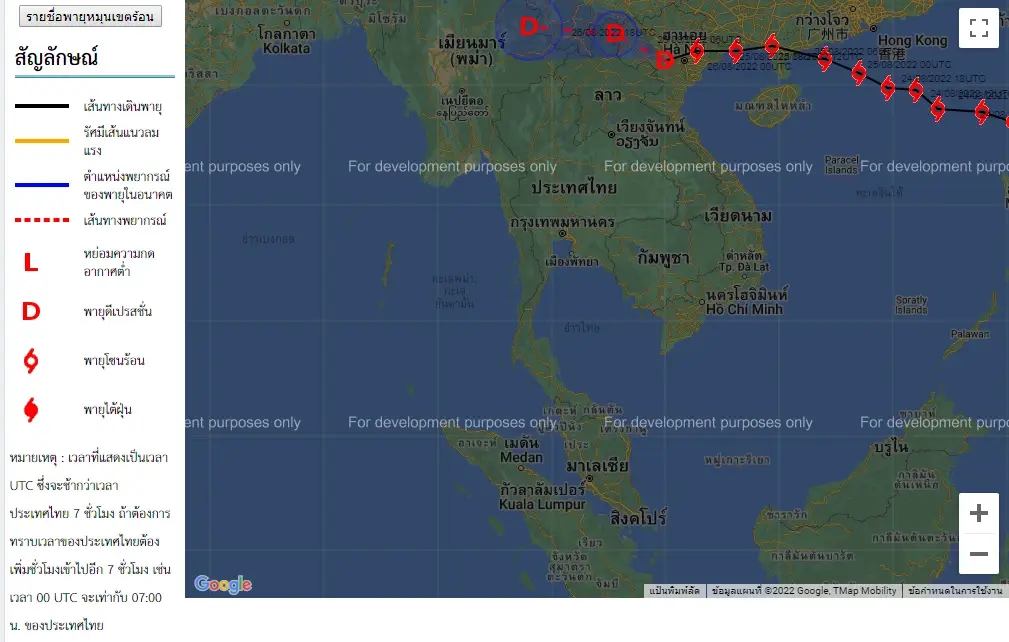Click the typhoon legend symbol beside พายุไต้ฝุ่น
1009x642 pixels.
[x=31, y=410]
